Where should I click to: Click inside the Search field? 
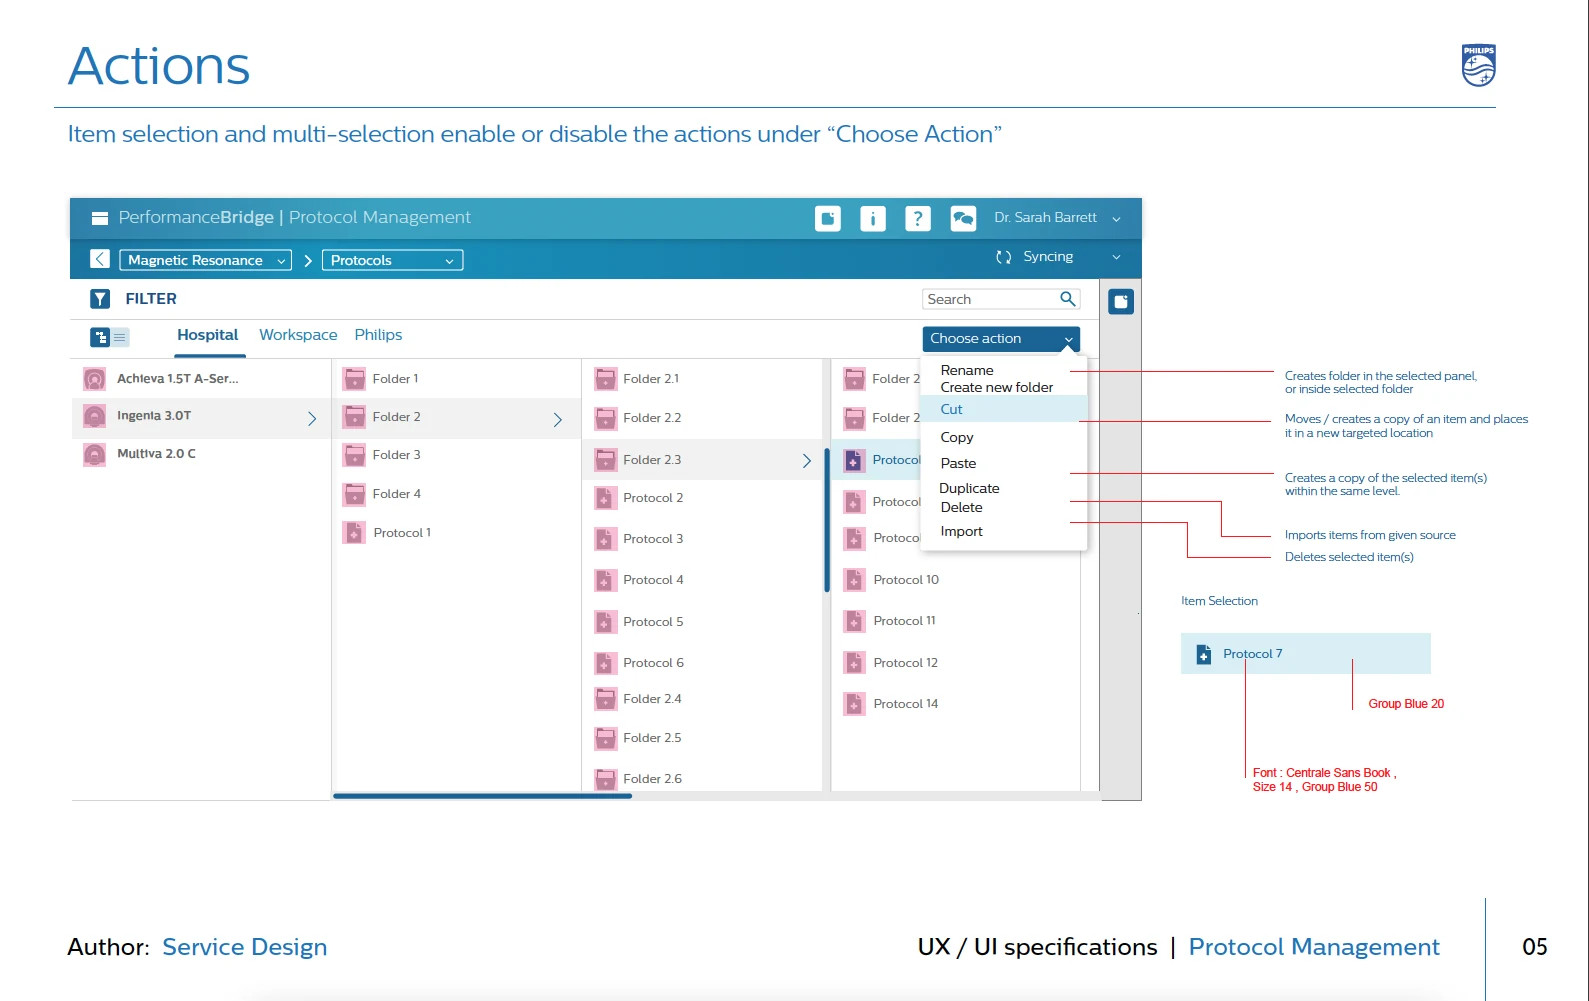[1001, 299]
